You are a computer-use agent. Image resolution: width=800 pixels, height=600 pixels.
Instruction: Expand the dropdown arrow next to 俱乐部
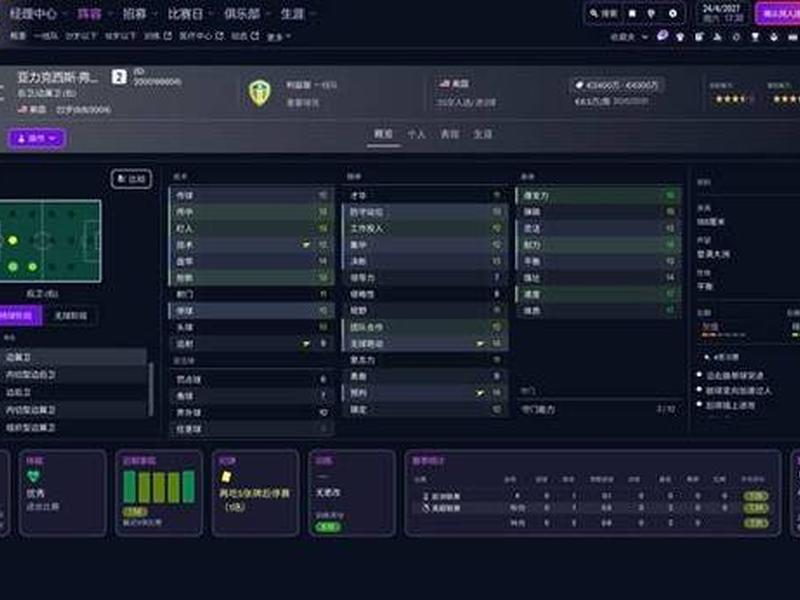pyautogui.click(x=268, y=14)
